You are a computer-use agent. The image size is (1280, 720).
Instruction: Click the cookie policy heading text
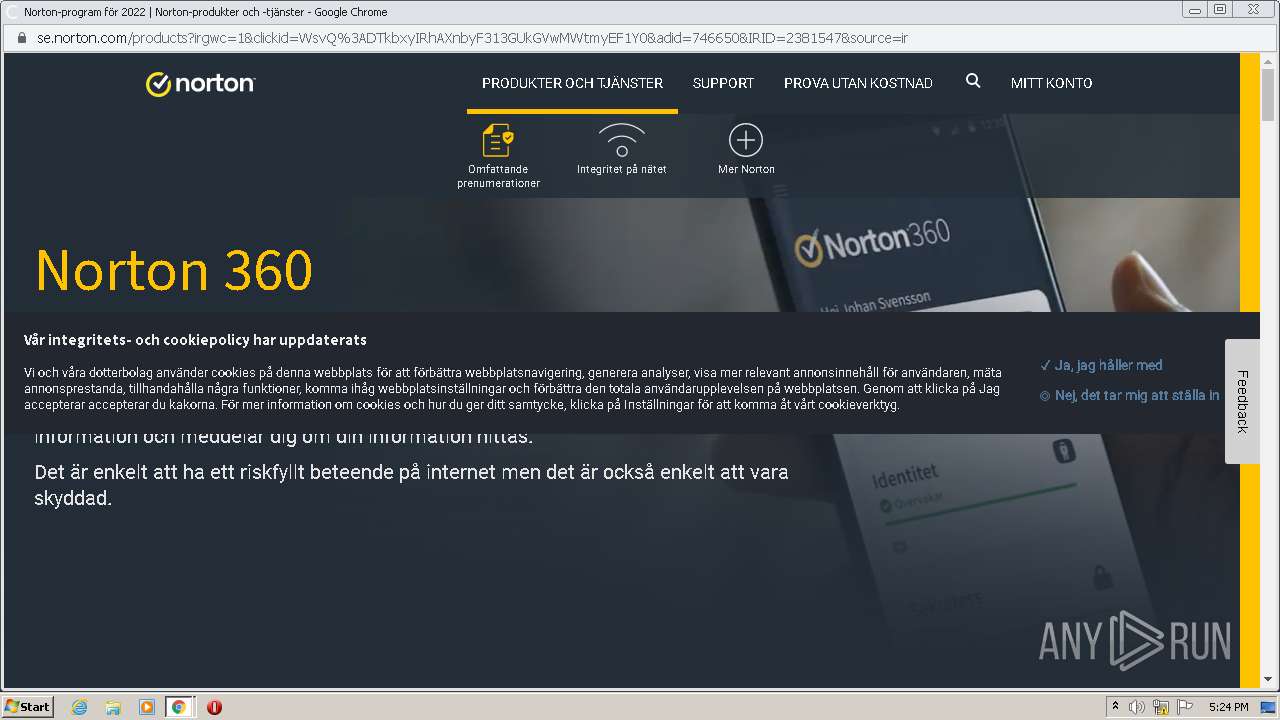pyautogui.click(x=195, y=339)
